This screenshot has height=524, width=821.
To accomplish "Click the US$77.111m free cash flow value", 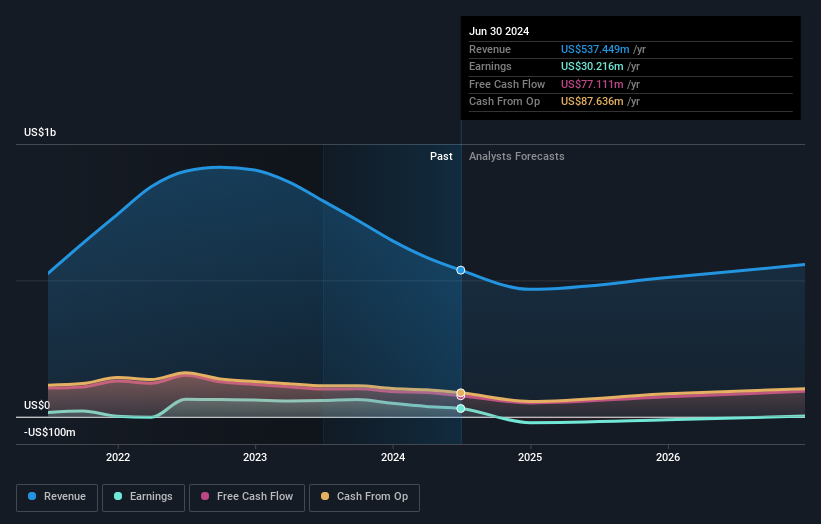I will [x=592, y=84].
